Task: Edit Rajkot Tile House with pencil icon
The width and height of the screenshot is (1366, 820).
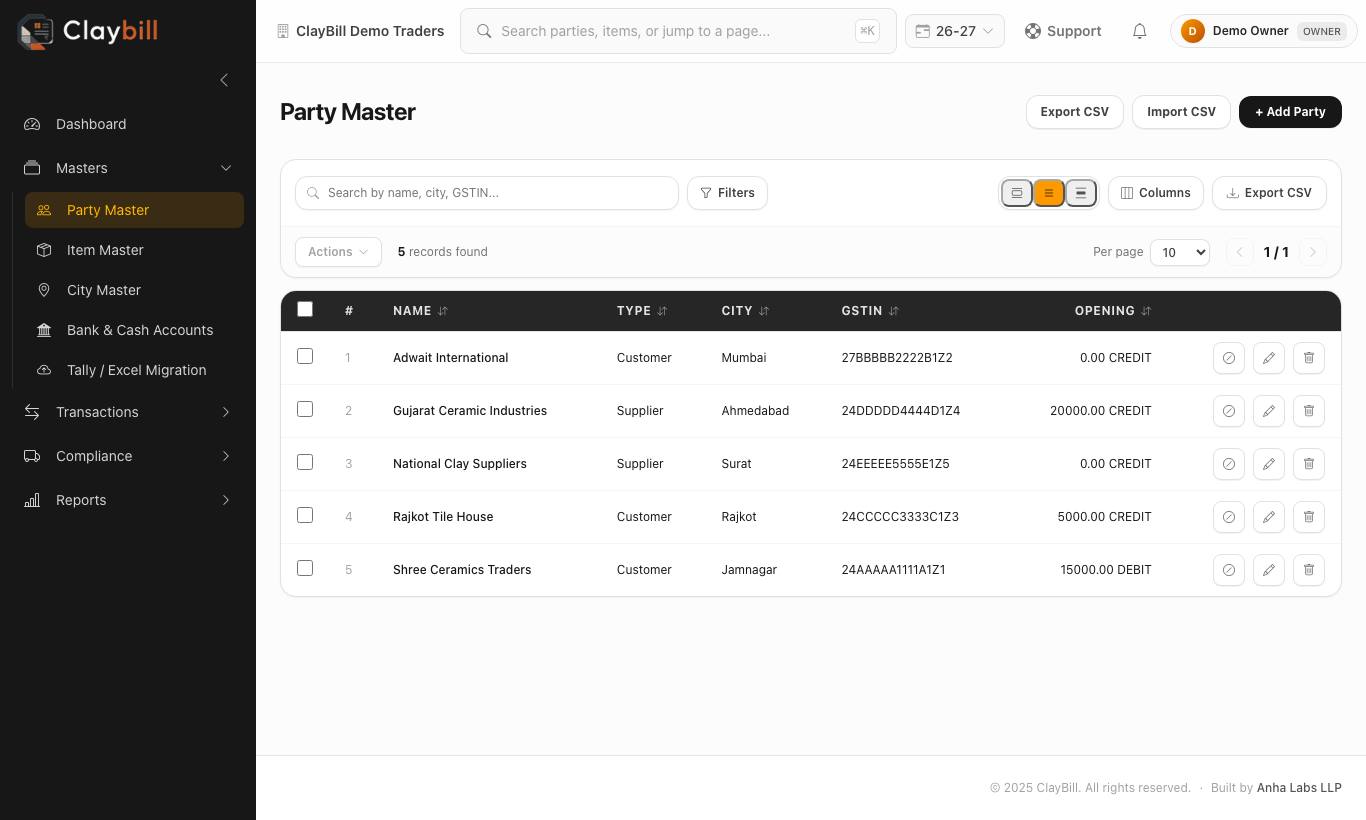Action: coord(1268,517)
